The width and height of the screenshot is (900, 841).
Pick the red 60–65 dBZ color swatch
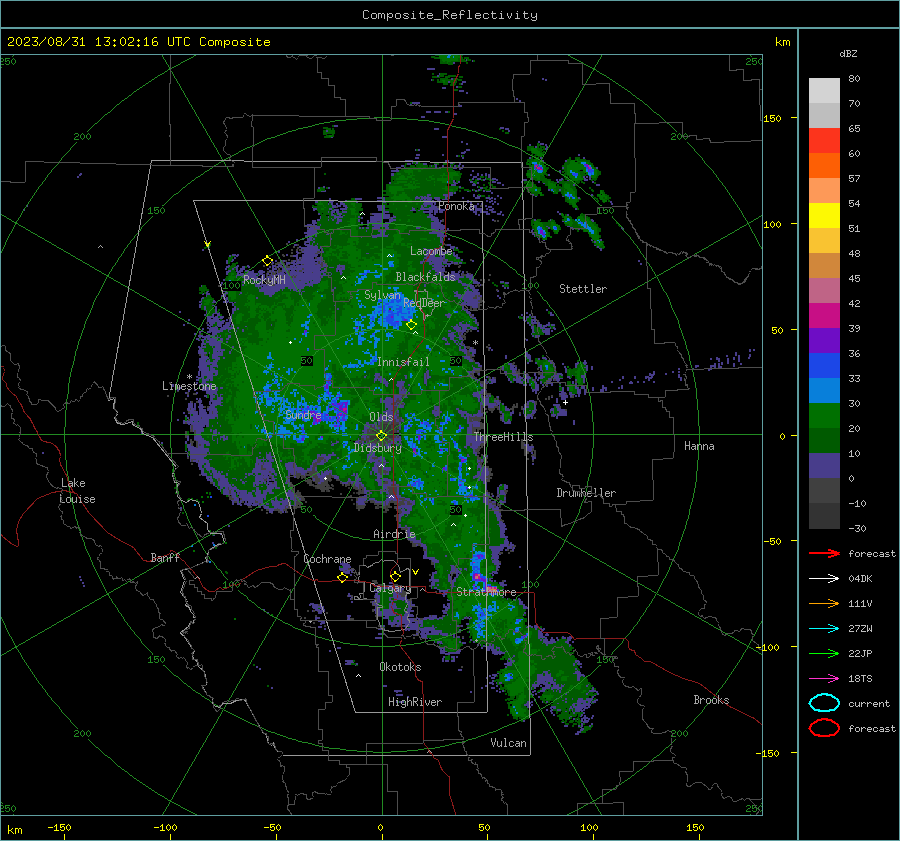pyautogui.click(x=824, y=141)
